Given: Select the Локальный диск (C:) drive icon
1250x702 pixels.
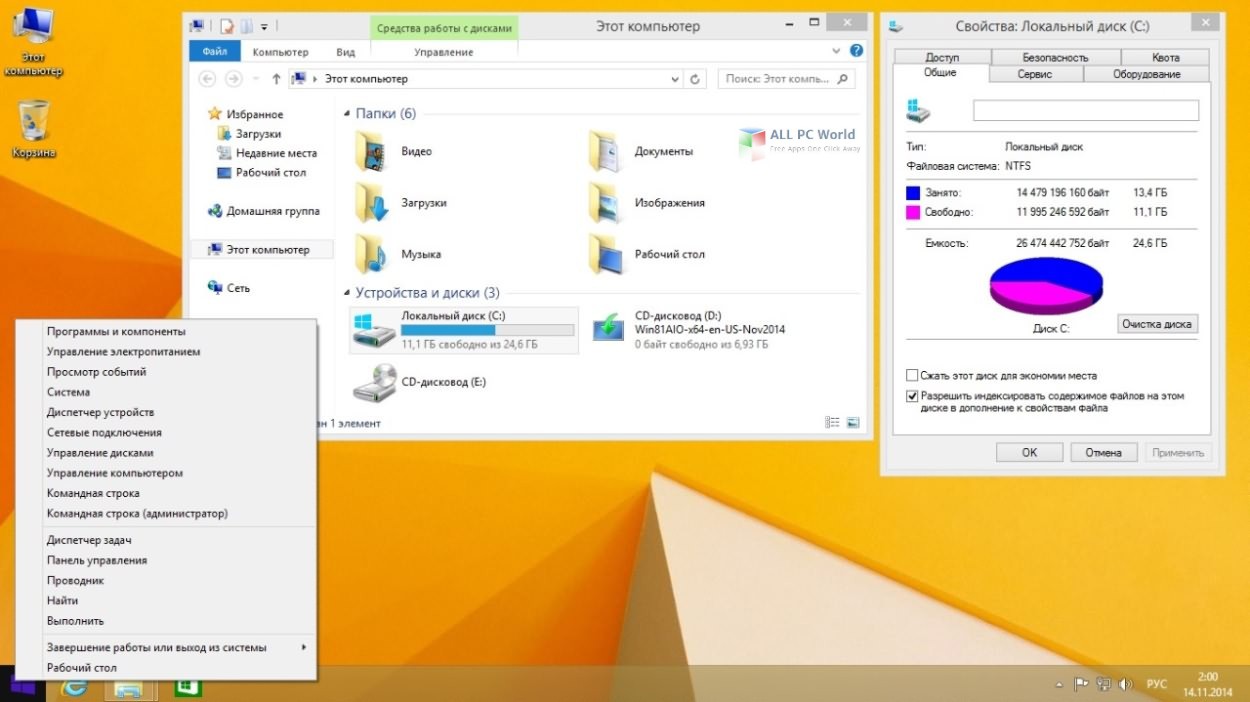Looking at the screenshot, I should [x=373, y=330].
